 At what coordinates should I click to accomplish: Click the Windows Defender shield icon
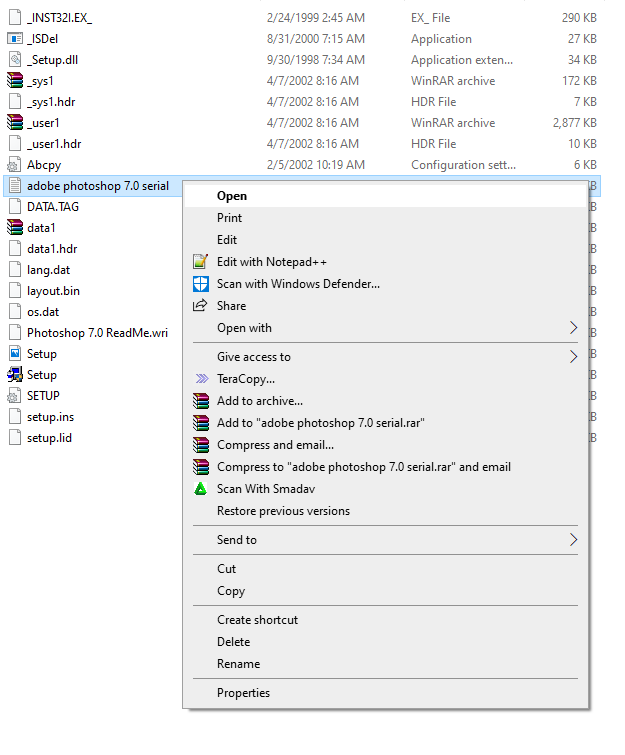coord(200,284)
